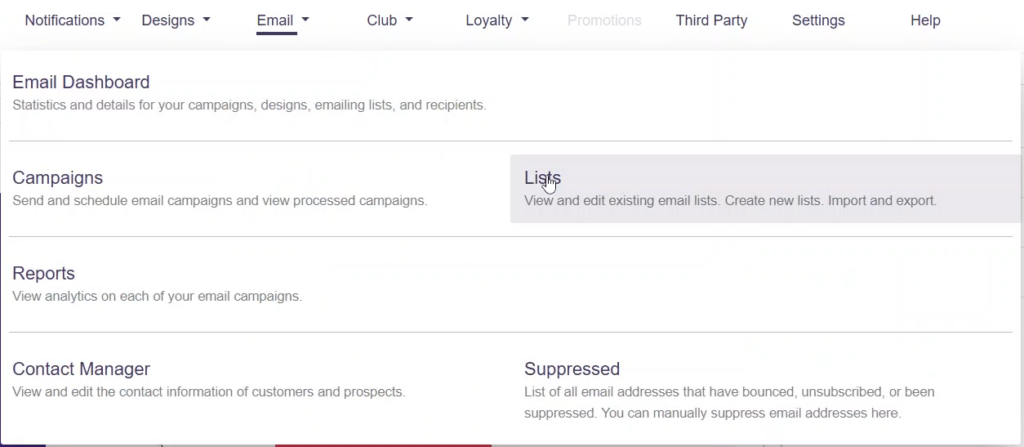
Task: Open the Help page
Action: pos(925,20)
